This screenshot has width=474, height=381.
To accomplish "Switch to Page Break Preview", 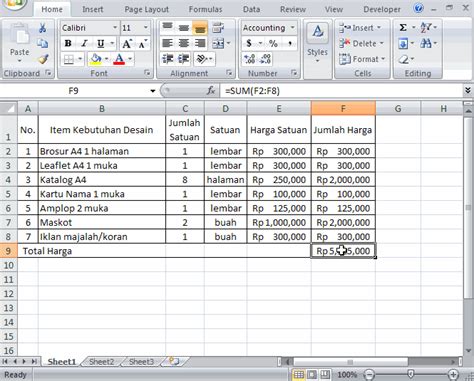I will coord(325,374).
